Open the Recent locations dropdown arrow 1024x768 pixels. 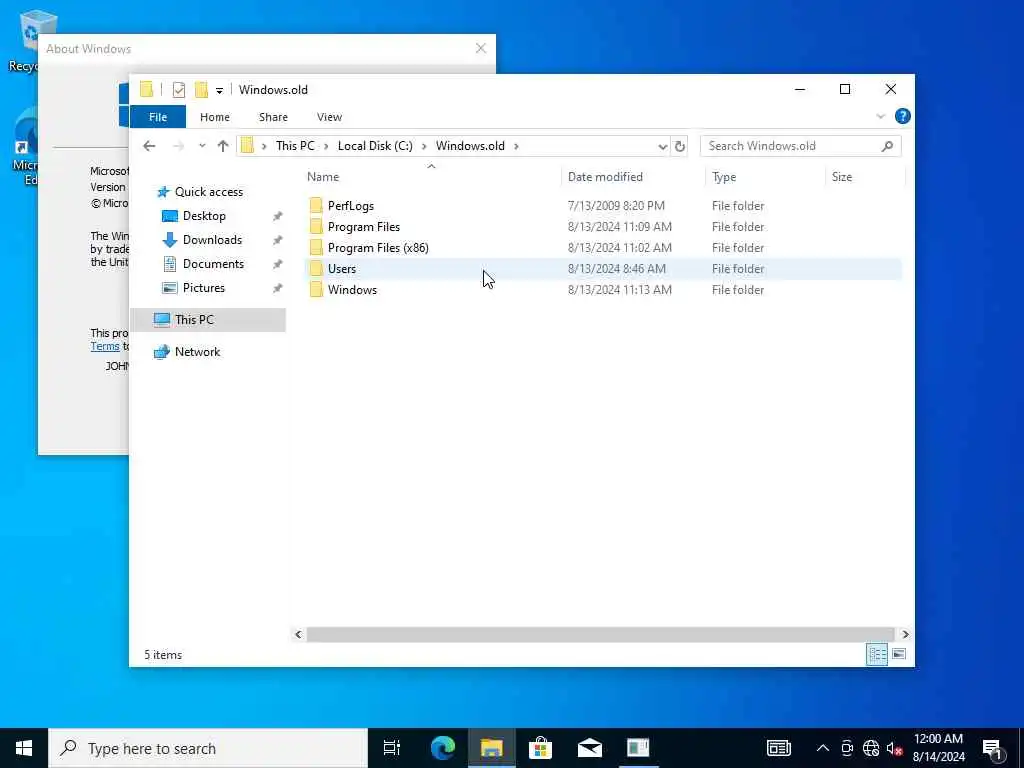pyautogui.click(x=202, y=146)
